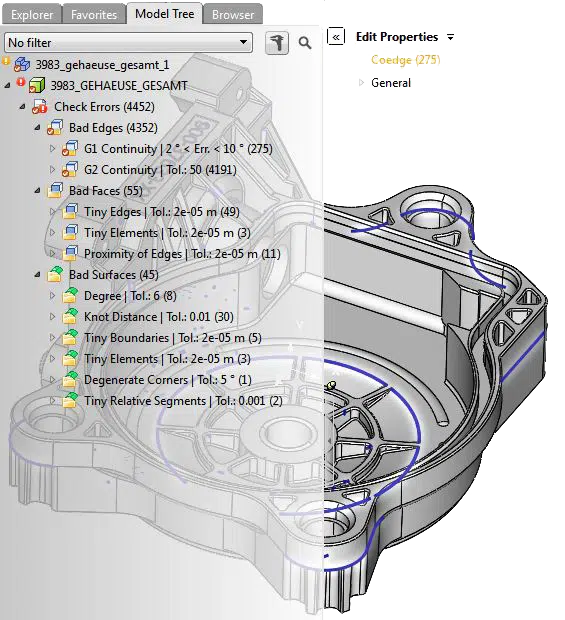Viewport: 565px width, 620px height.
Task: Open the Favorites tab
Action: coord(94,15)
